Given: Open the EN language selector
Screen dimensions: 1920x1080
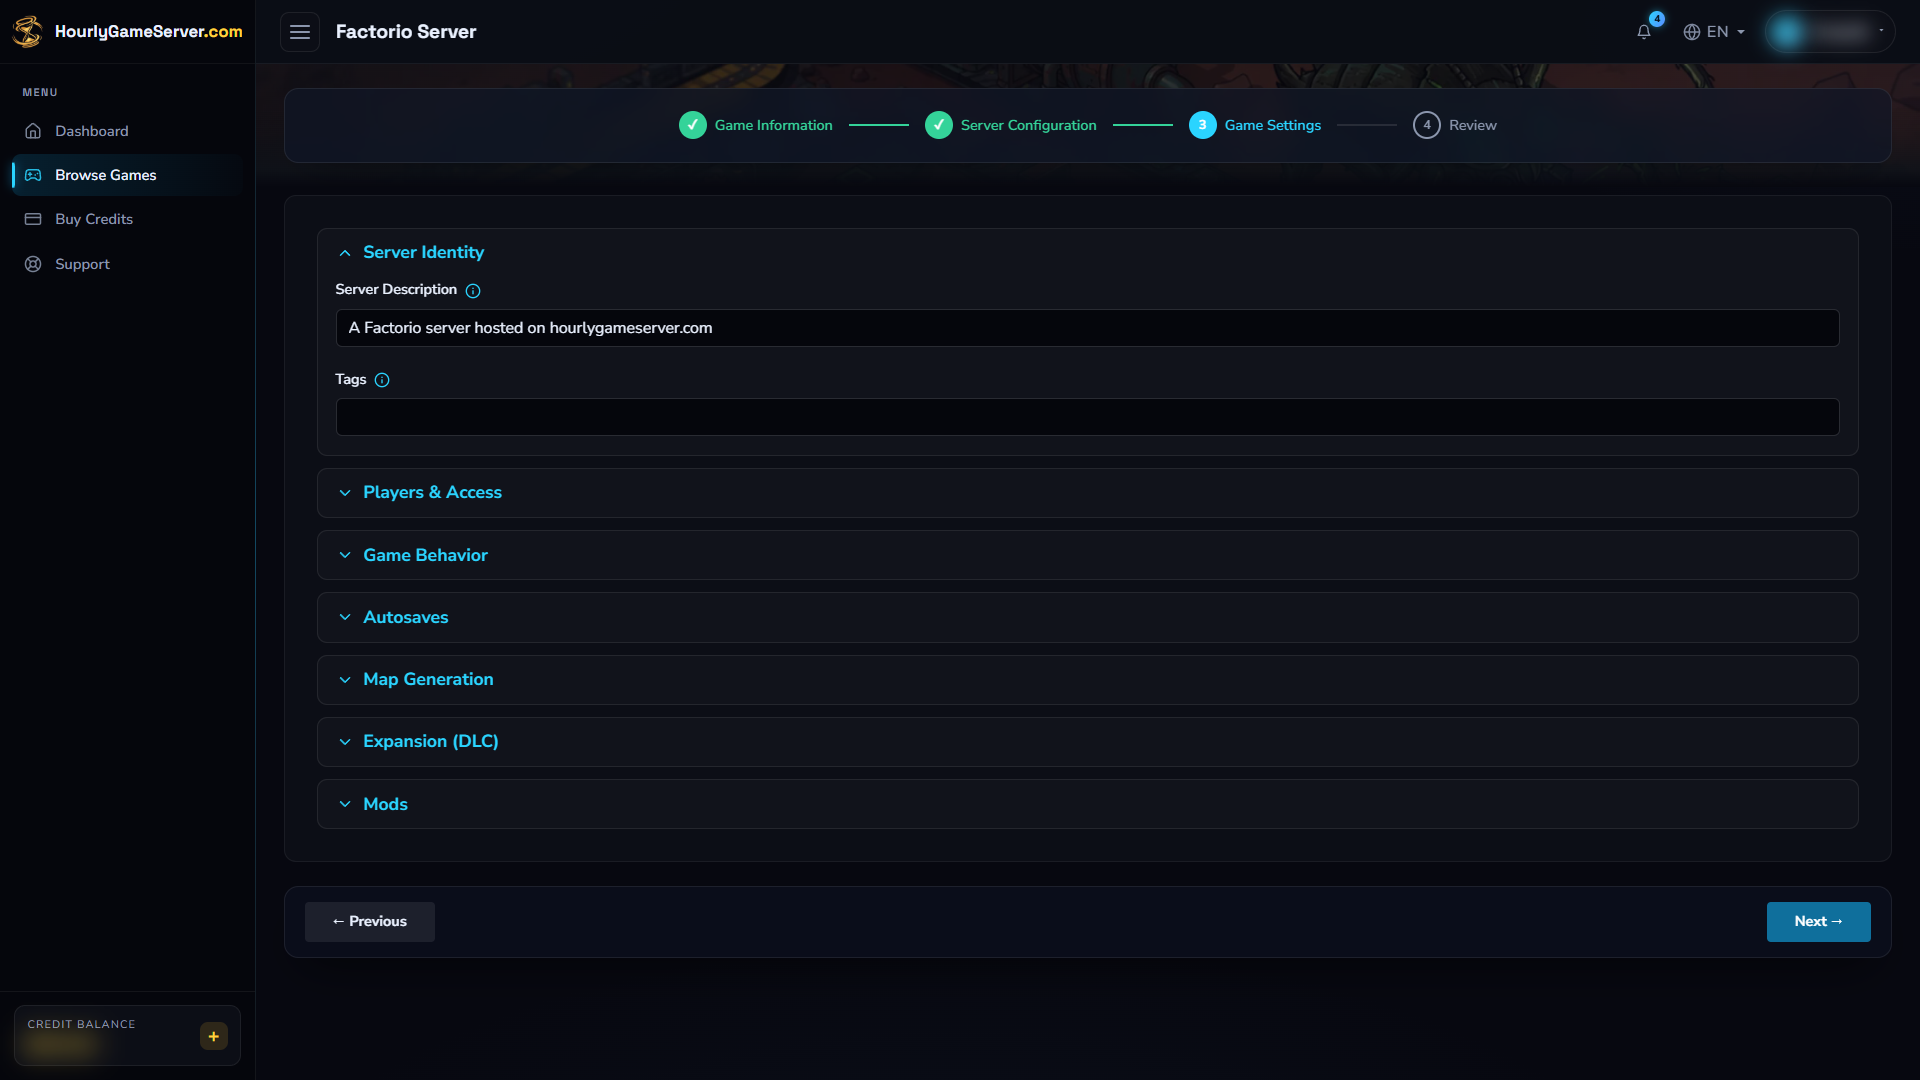Looking at the screenshot, I should [x=1714, y=32].
